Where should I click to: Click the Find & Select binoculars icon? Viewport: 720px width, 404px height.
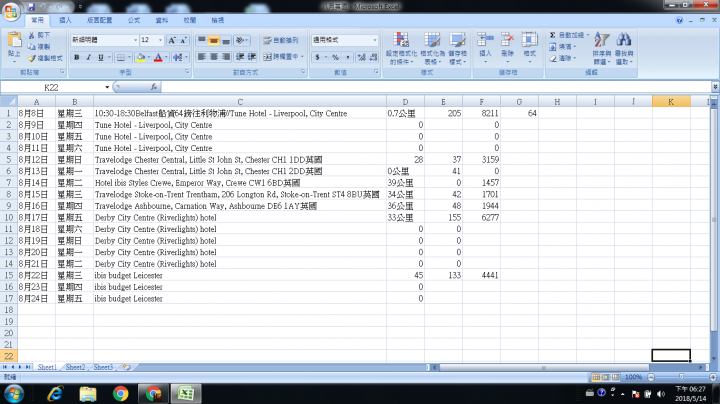[x=624, y=40]
